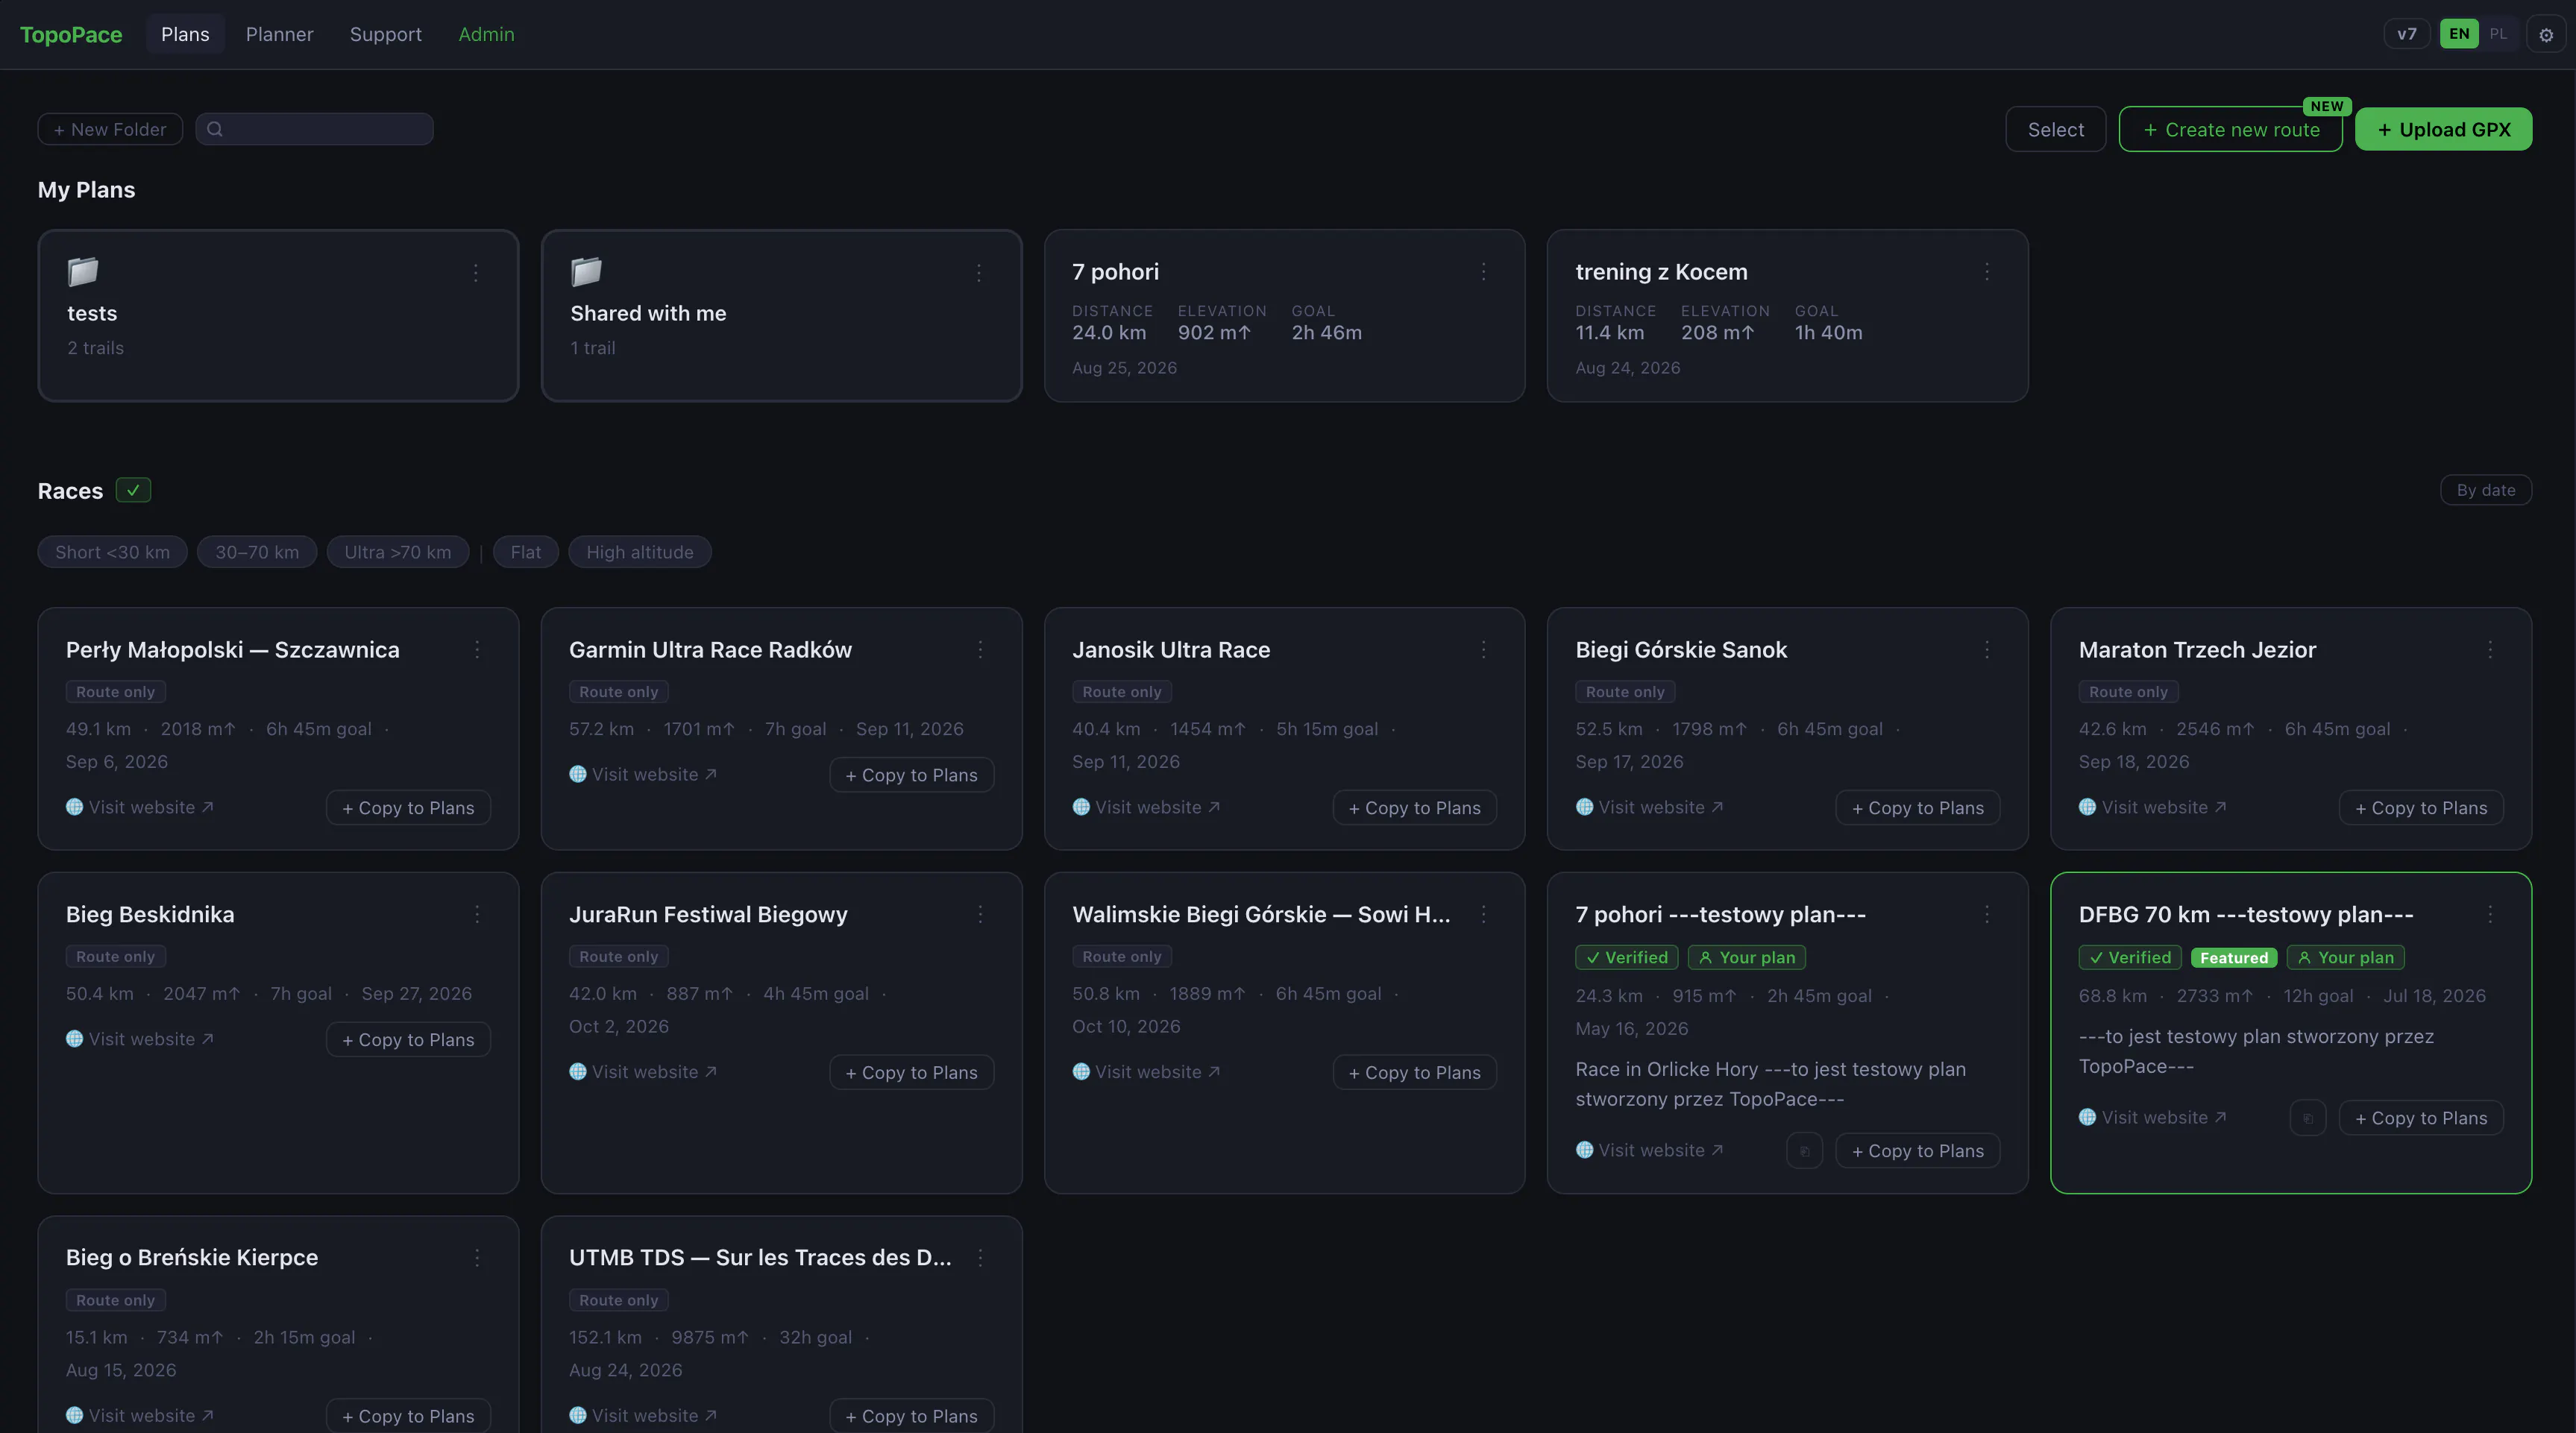Copy Biegi Górskie Sanok to Plans
Viewport: 2576px width, 1433px height.
(1918, 808)
